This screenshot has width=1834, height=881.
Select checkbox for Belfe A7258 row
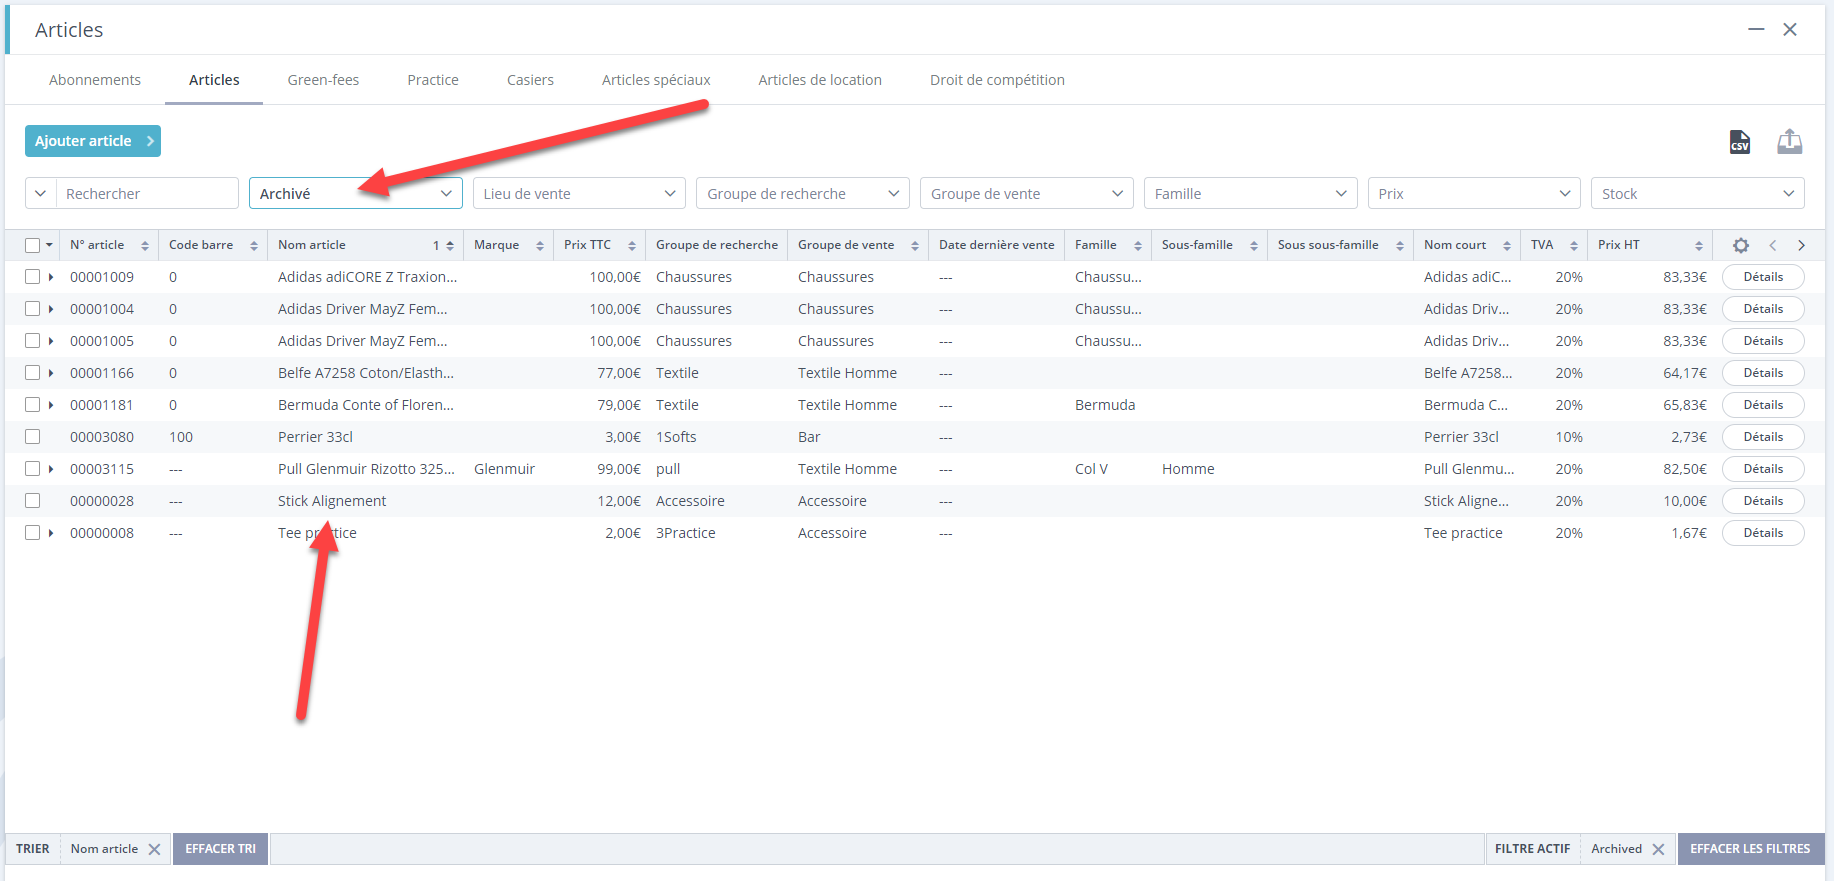(33, 373)
